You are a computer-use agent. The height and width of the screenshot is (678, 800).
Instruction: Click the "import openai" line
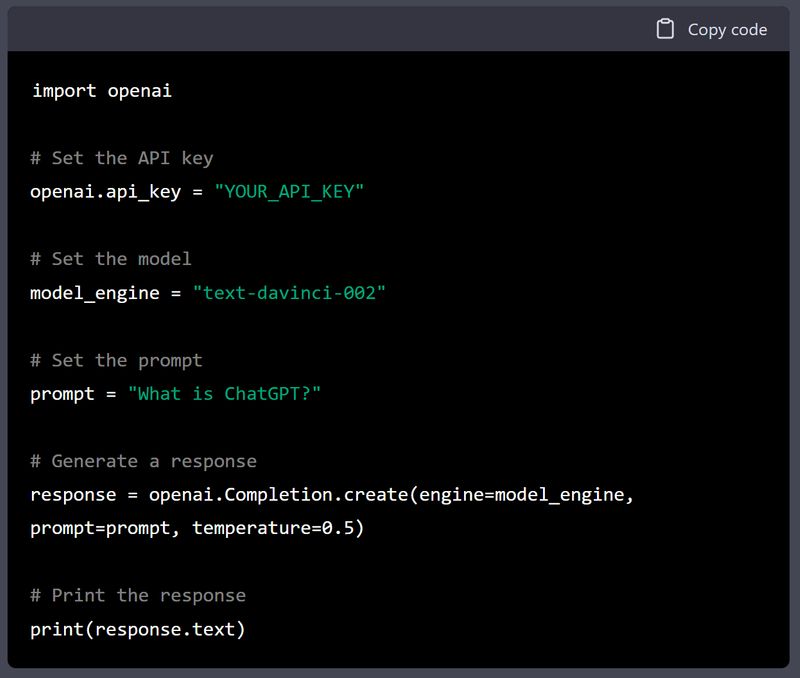click(x=101, y=91)
